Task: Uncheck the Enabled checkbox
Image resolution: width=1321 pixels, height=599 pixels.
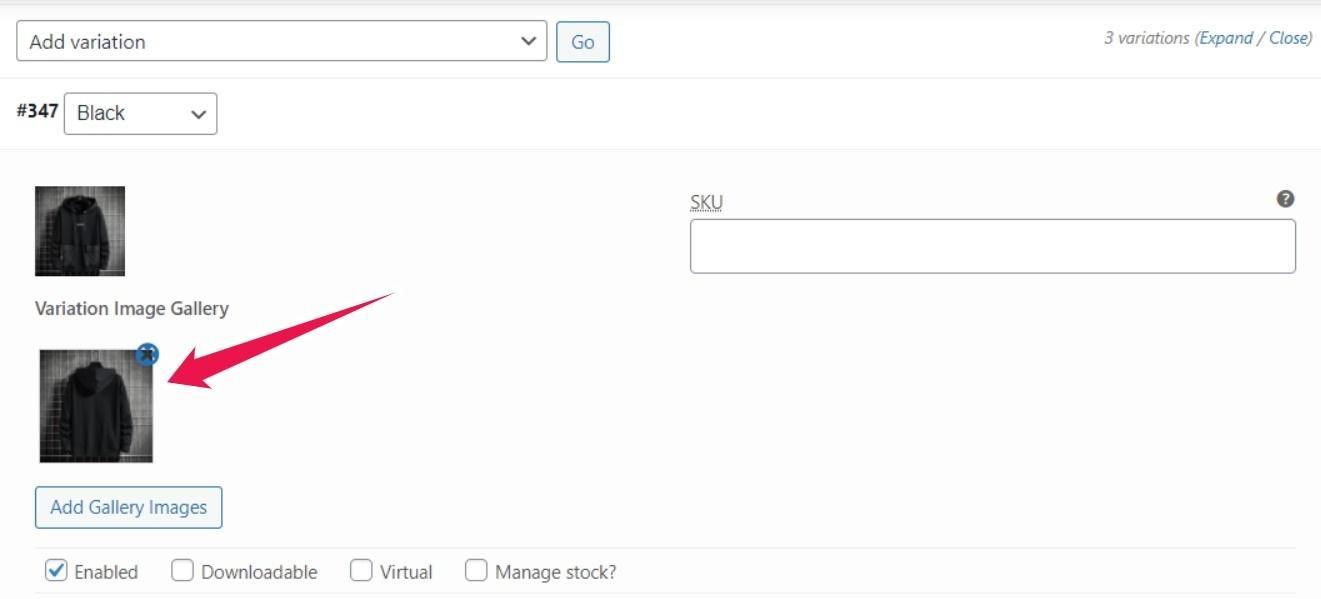Action: click(x=56, y=571)
